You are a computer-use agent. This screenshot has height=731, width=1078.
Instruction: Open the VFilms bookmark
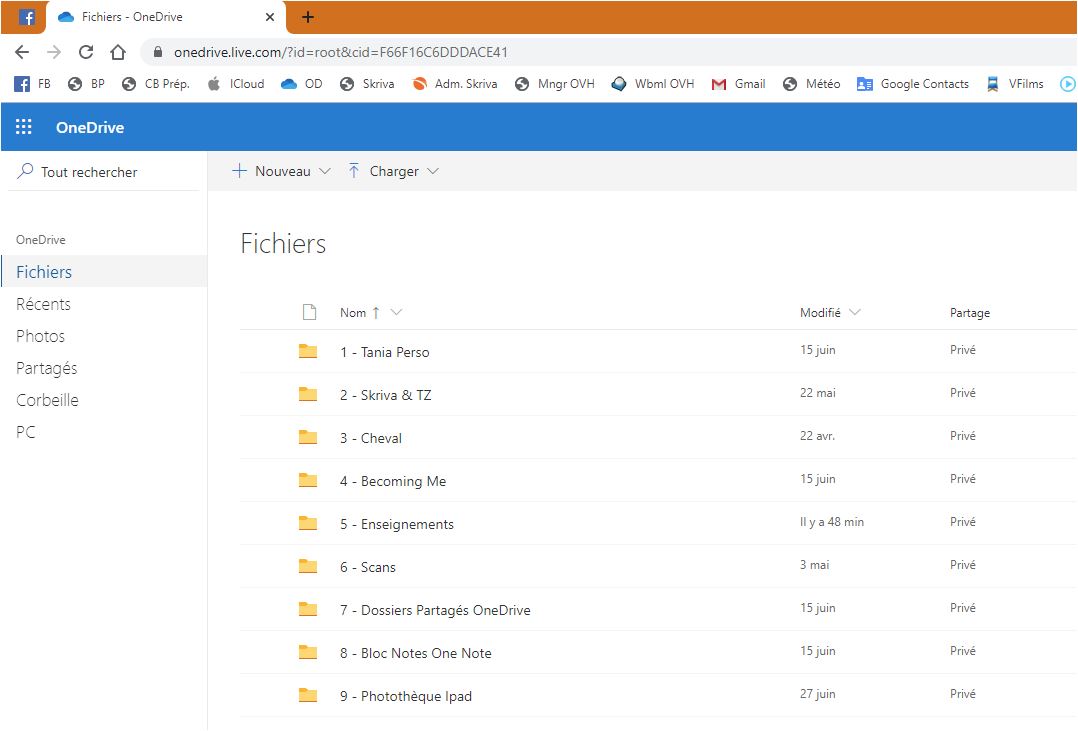click(x=1015, y=84)
